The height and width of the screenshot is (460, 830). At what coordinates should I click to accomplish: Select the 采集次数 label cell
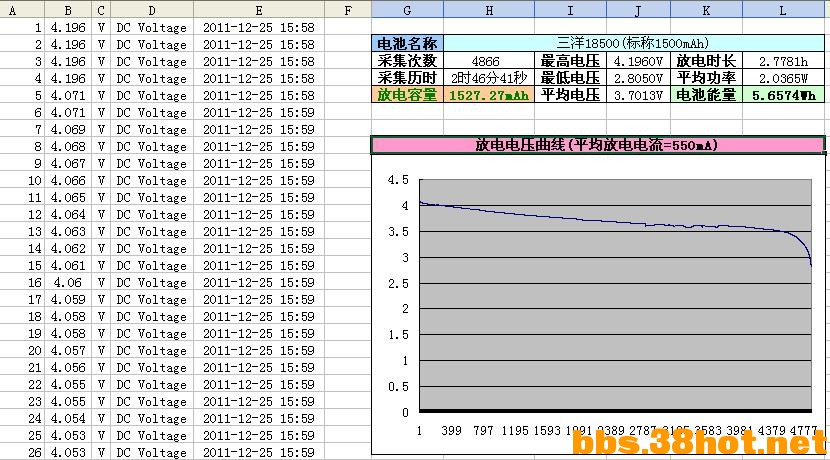[x=407, y=61]
